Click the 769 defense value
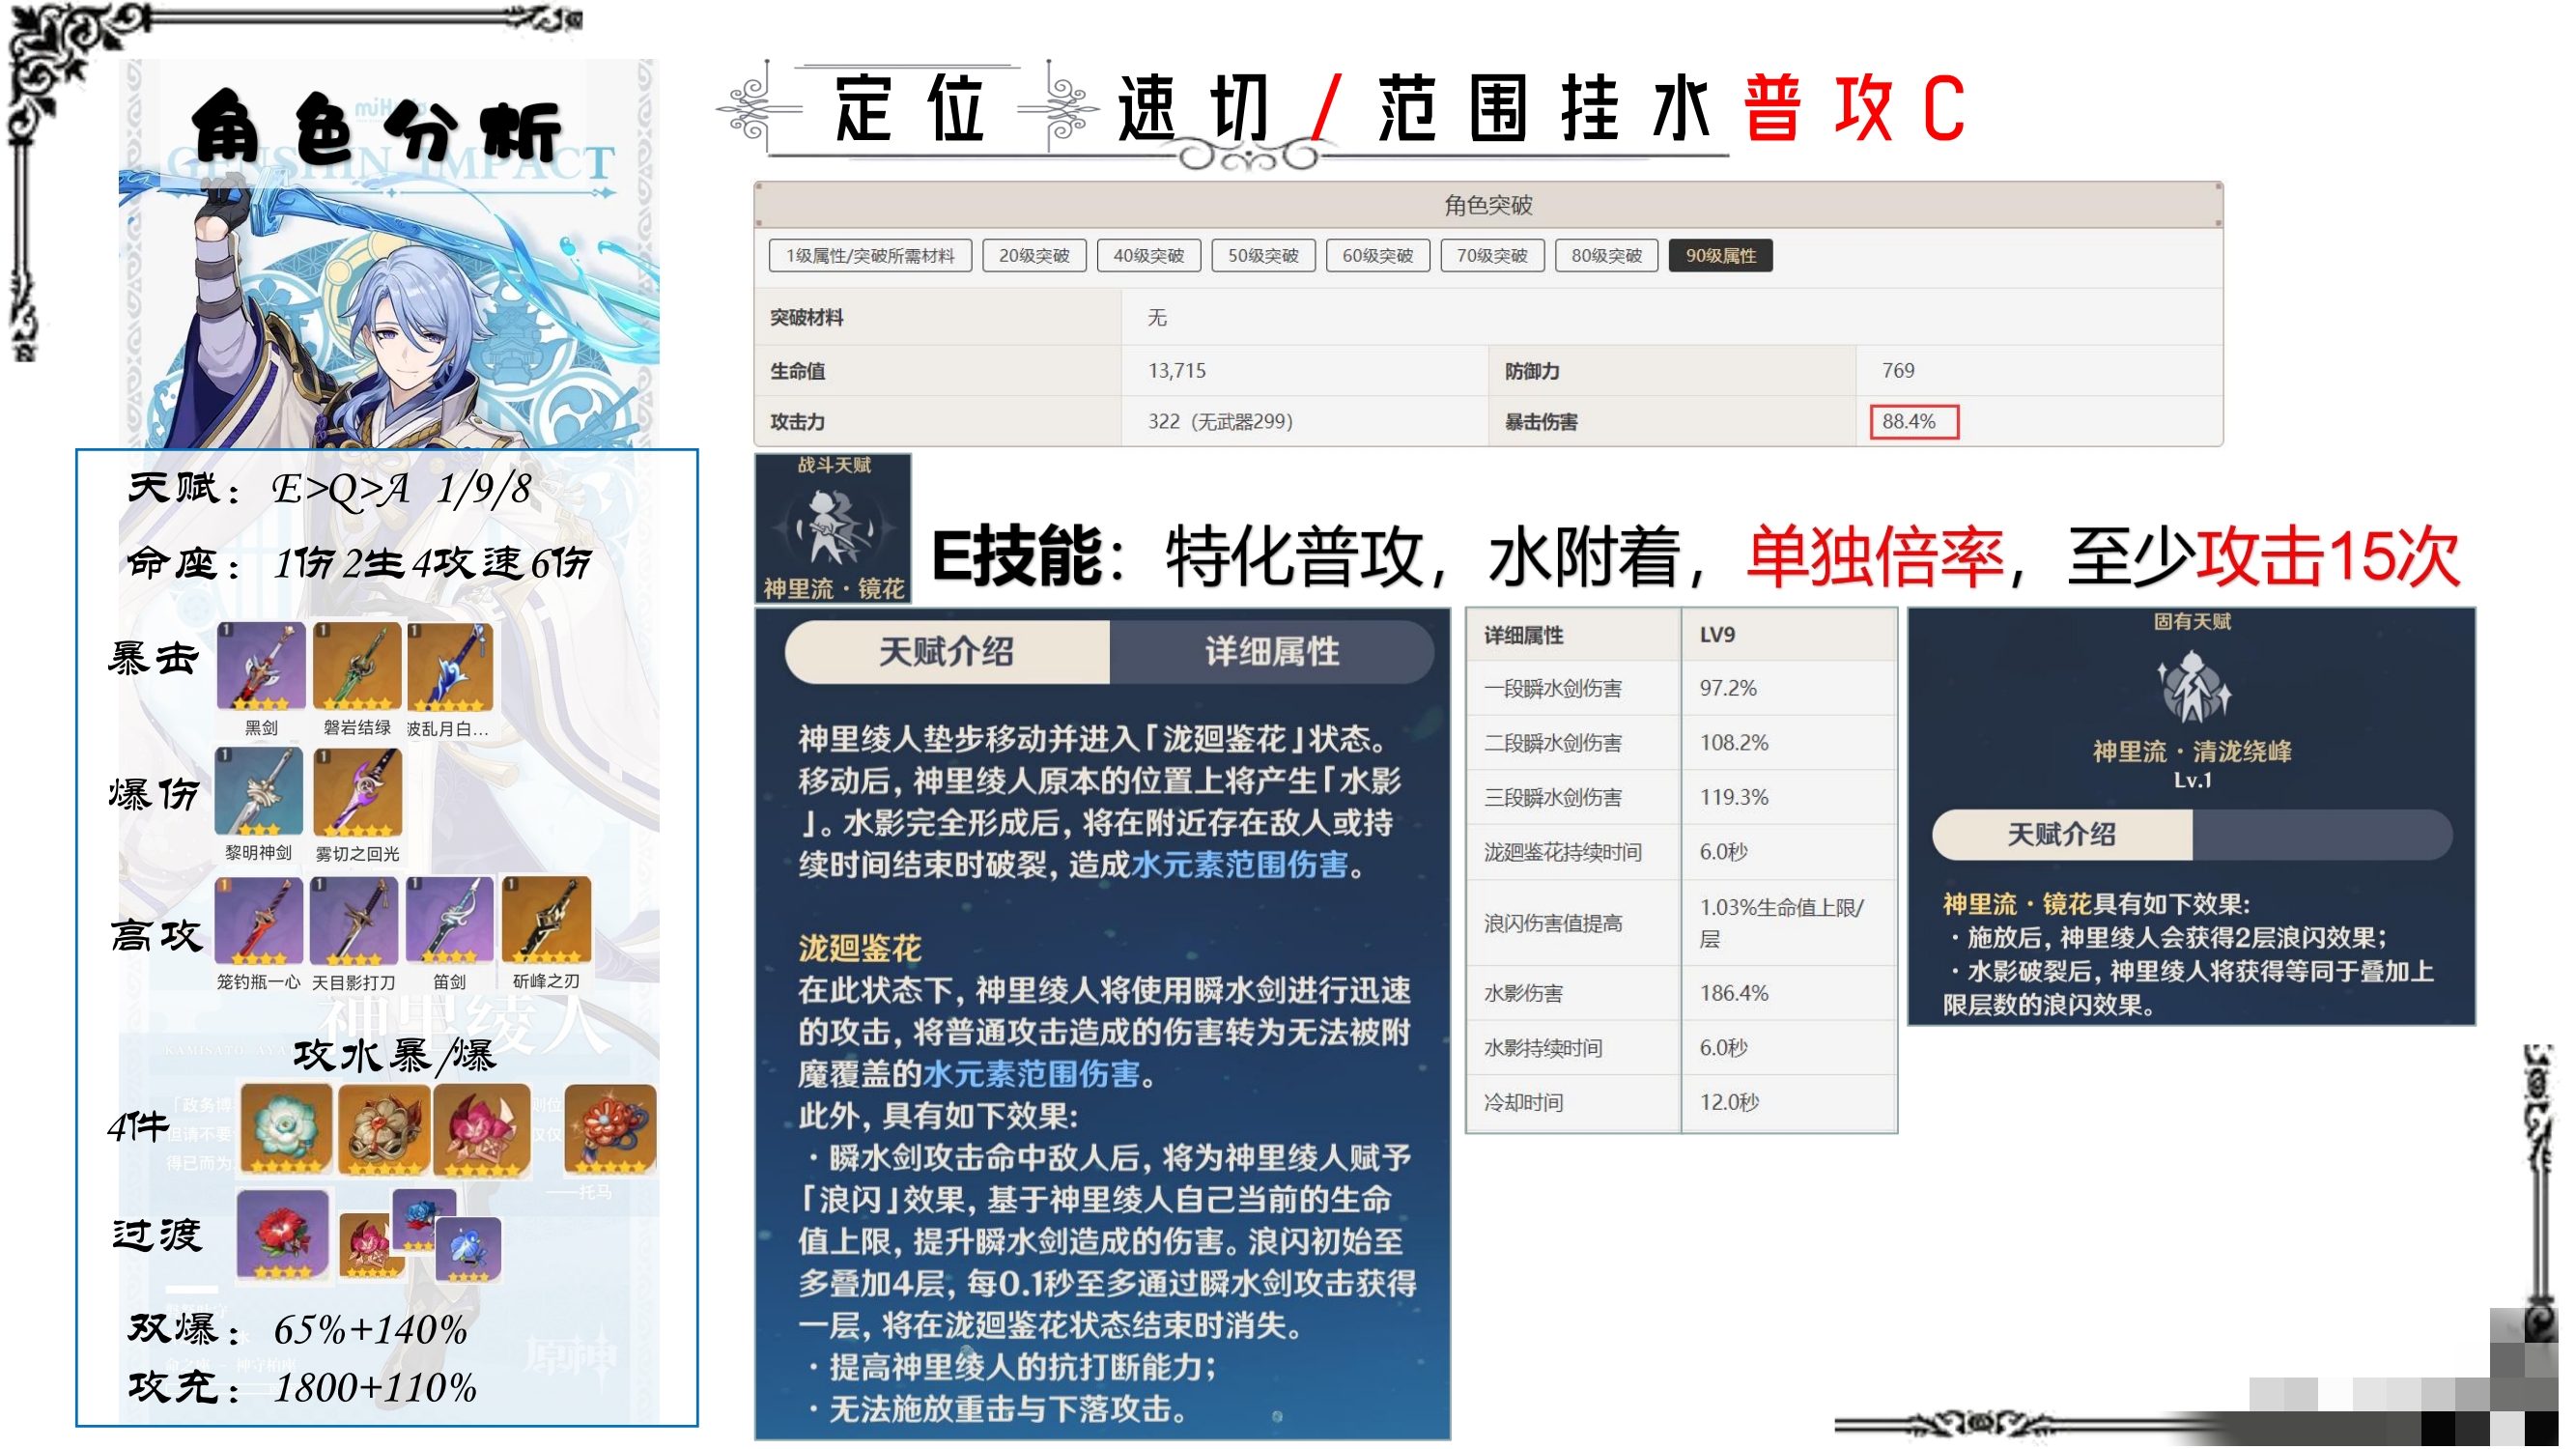 coord(1898,371)
